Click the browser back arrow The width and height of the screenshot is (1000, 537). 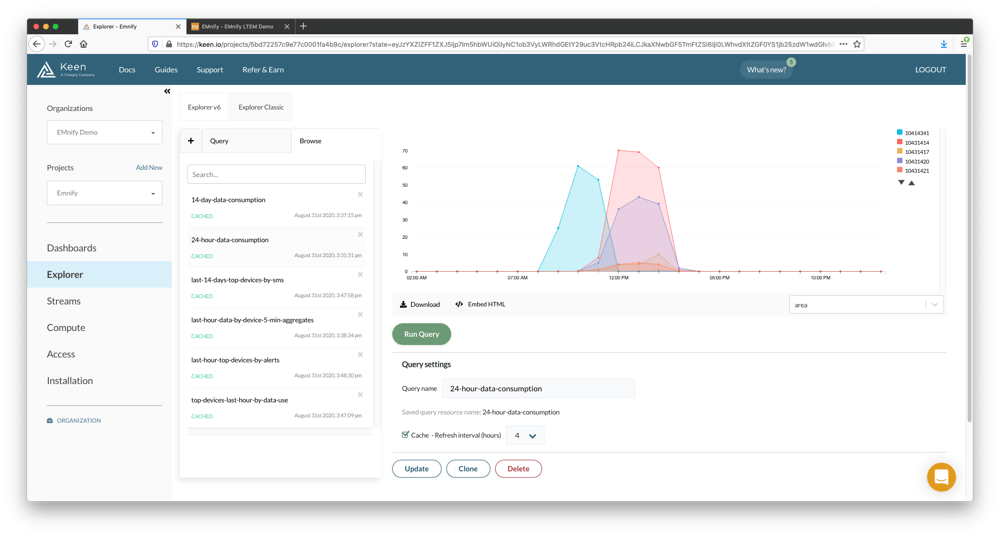click(37, 44)
